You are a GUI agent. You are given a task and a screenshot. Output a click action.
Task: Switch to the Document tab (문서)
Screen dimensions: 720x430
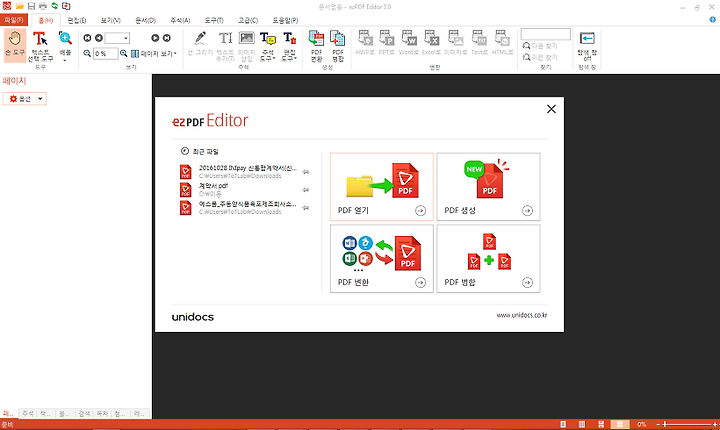point(146,20)
